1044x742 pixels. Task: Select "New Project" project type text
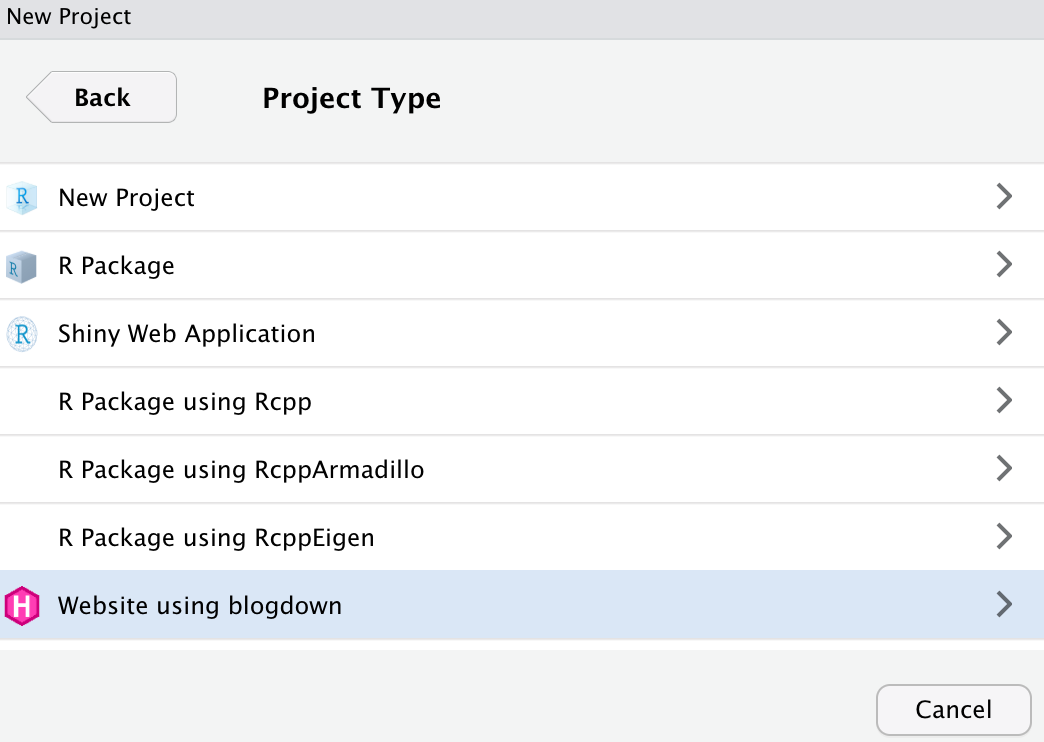point(127,198)
